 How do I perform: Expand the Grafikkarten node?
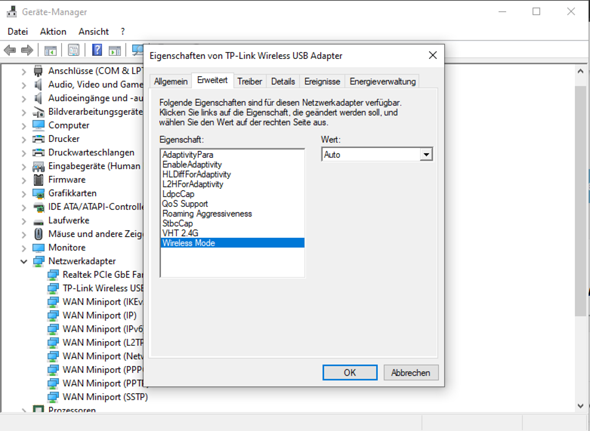pyautogui.click(x=24, y=193)
